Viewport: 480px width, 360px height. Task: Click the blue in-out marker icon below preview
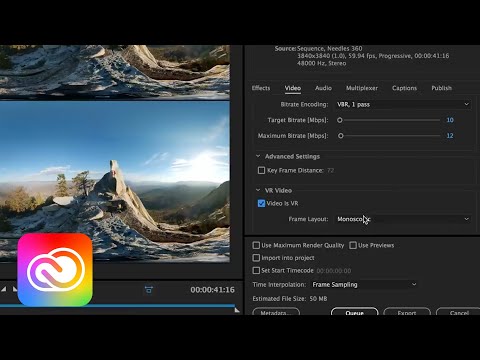149,290
